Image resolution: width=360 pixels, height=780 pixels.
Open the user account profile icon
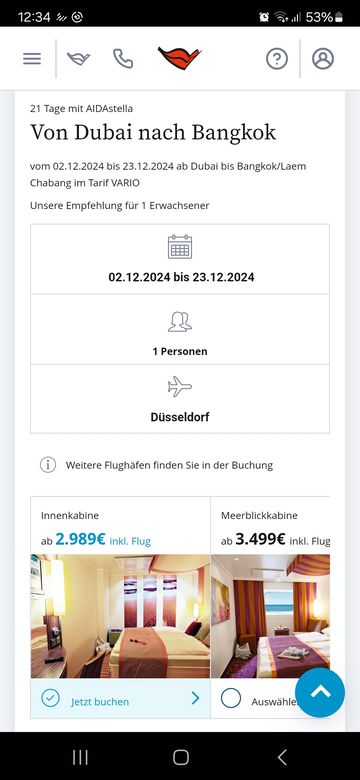tap(323, 59)
